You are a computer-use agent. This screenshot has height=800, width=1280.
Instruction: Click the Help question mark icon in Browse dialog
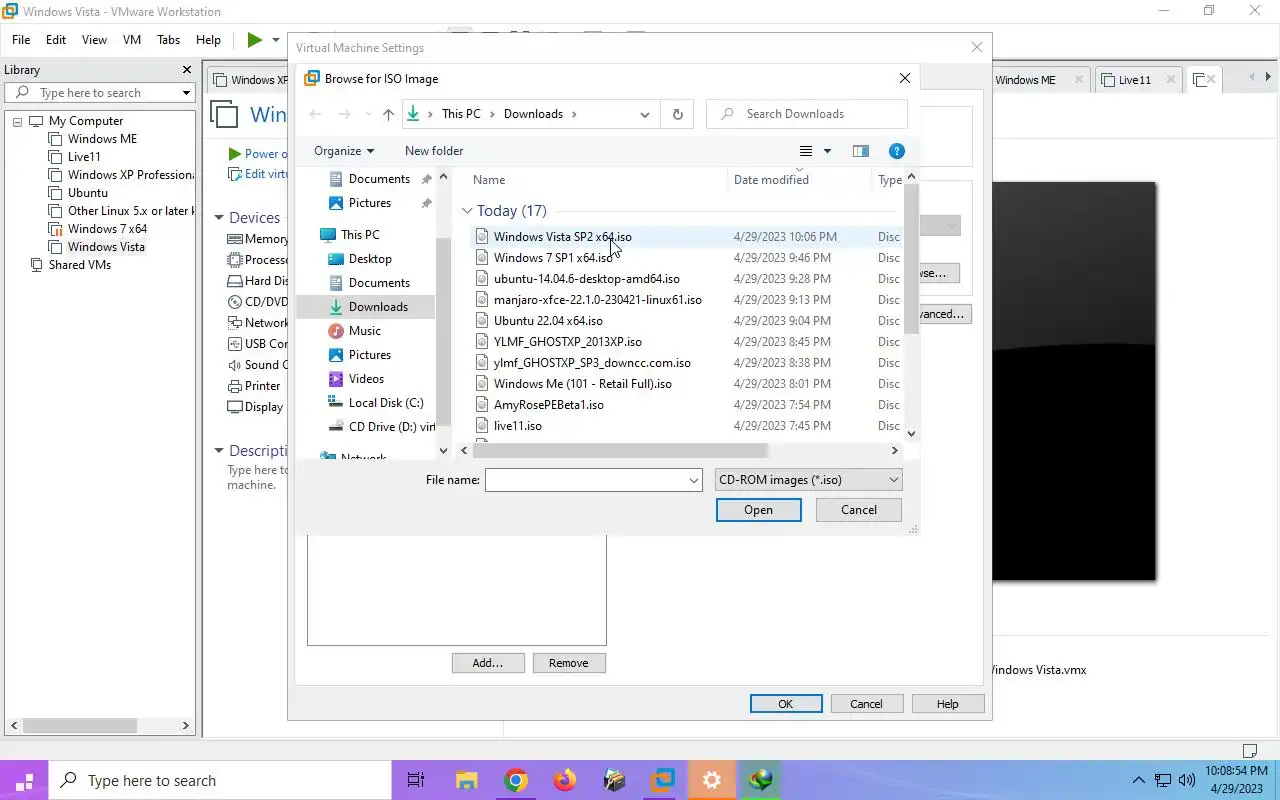click(x=897, y=151)
